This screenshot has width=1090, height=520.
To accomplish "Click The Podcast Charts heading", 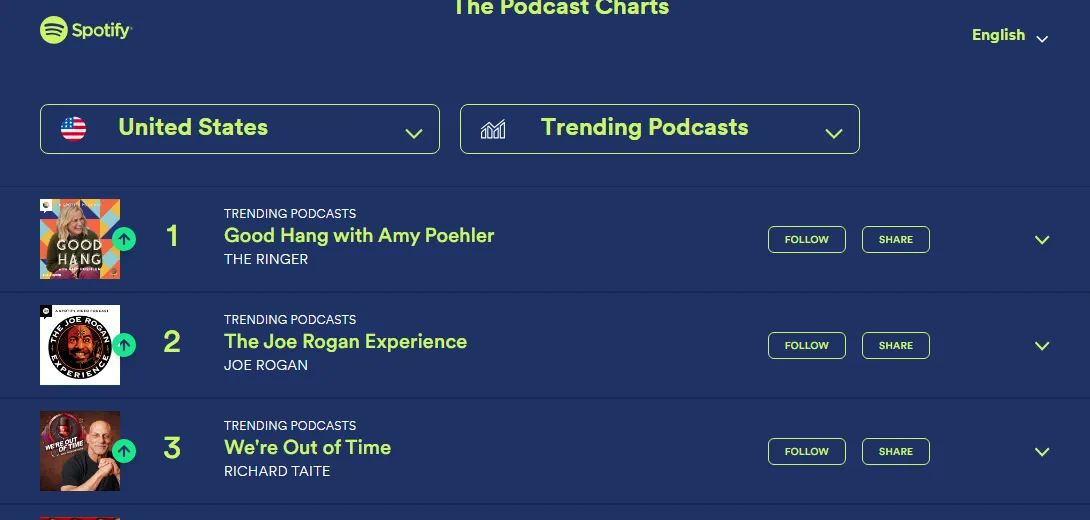I will point(561,8).
